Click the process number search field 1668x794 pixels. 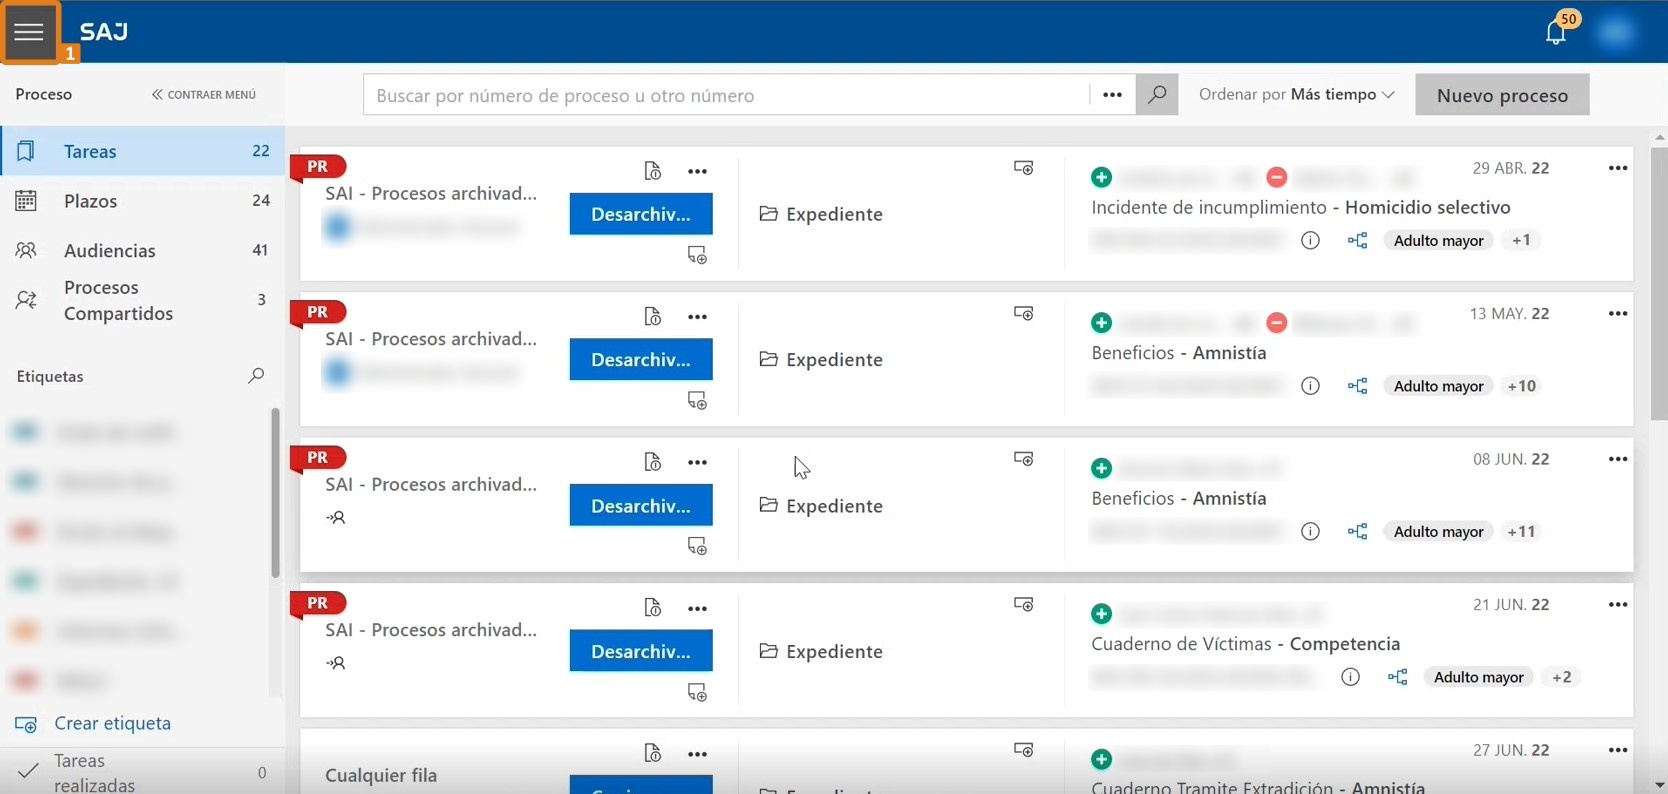(x=726, y=95)
